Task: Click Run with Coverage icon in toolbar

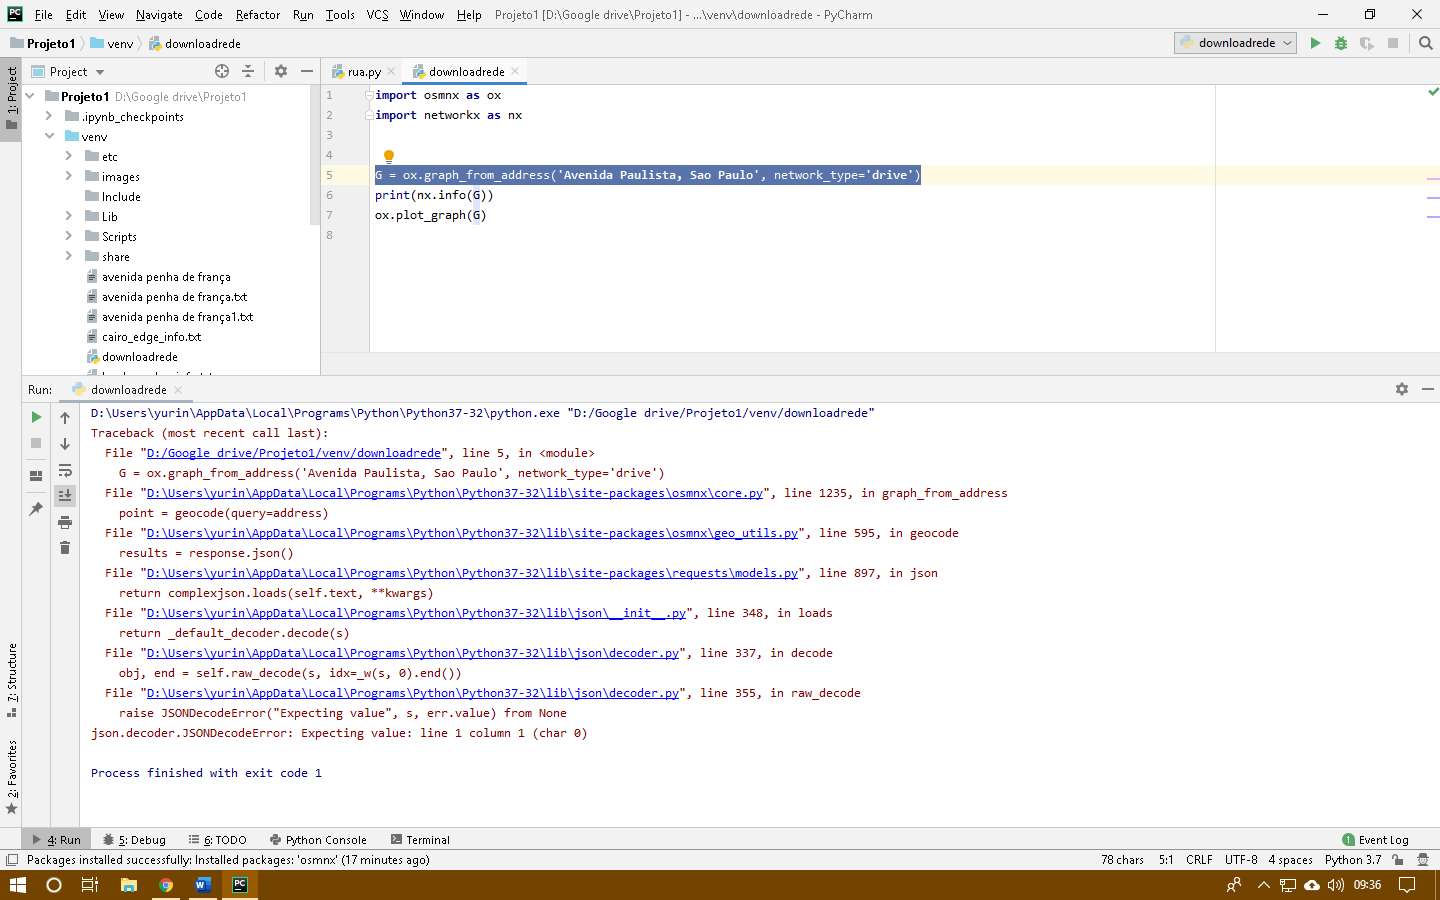Action: [x=1367, y=43]
